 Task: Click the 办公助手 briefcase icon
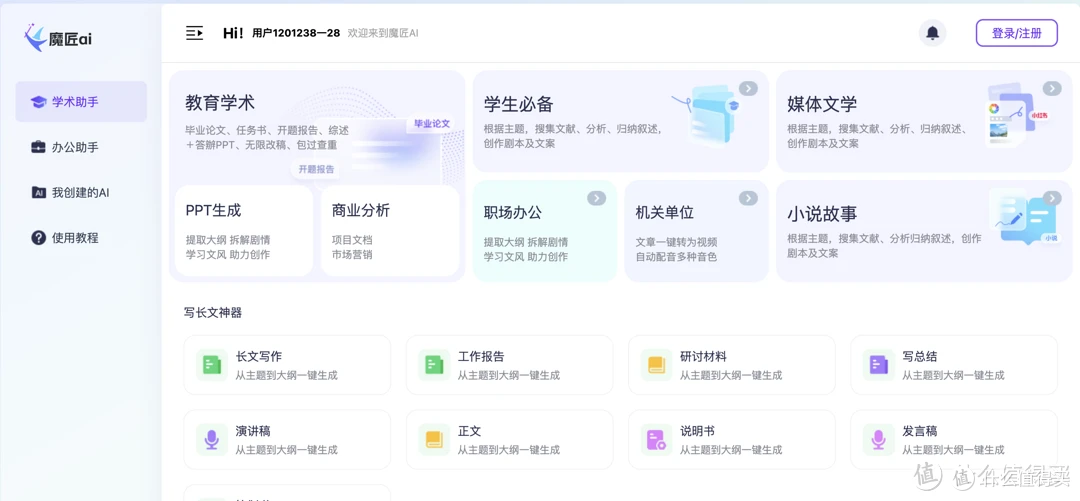pyautogui.click(x=39, y=147)
